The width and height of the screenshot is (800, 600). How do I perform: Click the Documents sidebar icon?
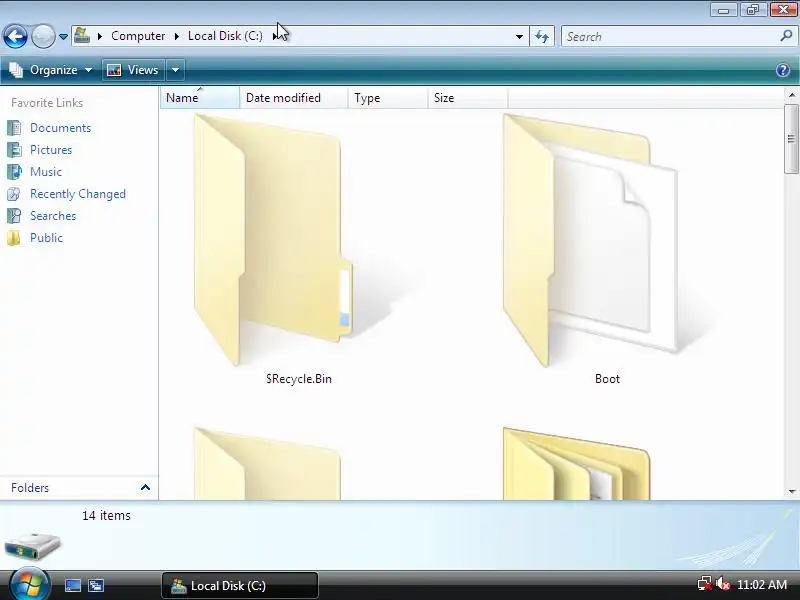pyautogui.click(x=14, y=128)
